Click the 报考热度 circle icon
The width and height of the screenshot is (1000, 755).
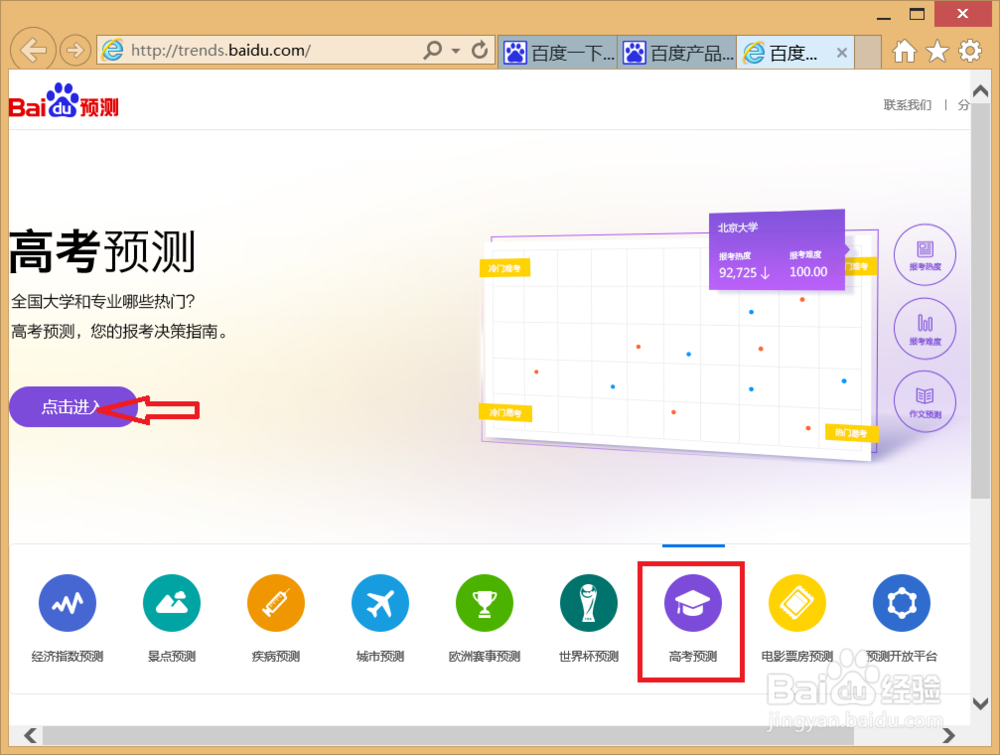point(925,254)
